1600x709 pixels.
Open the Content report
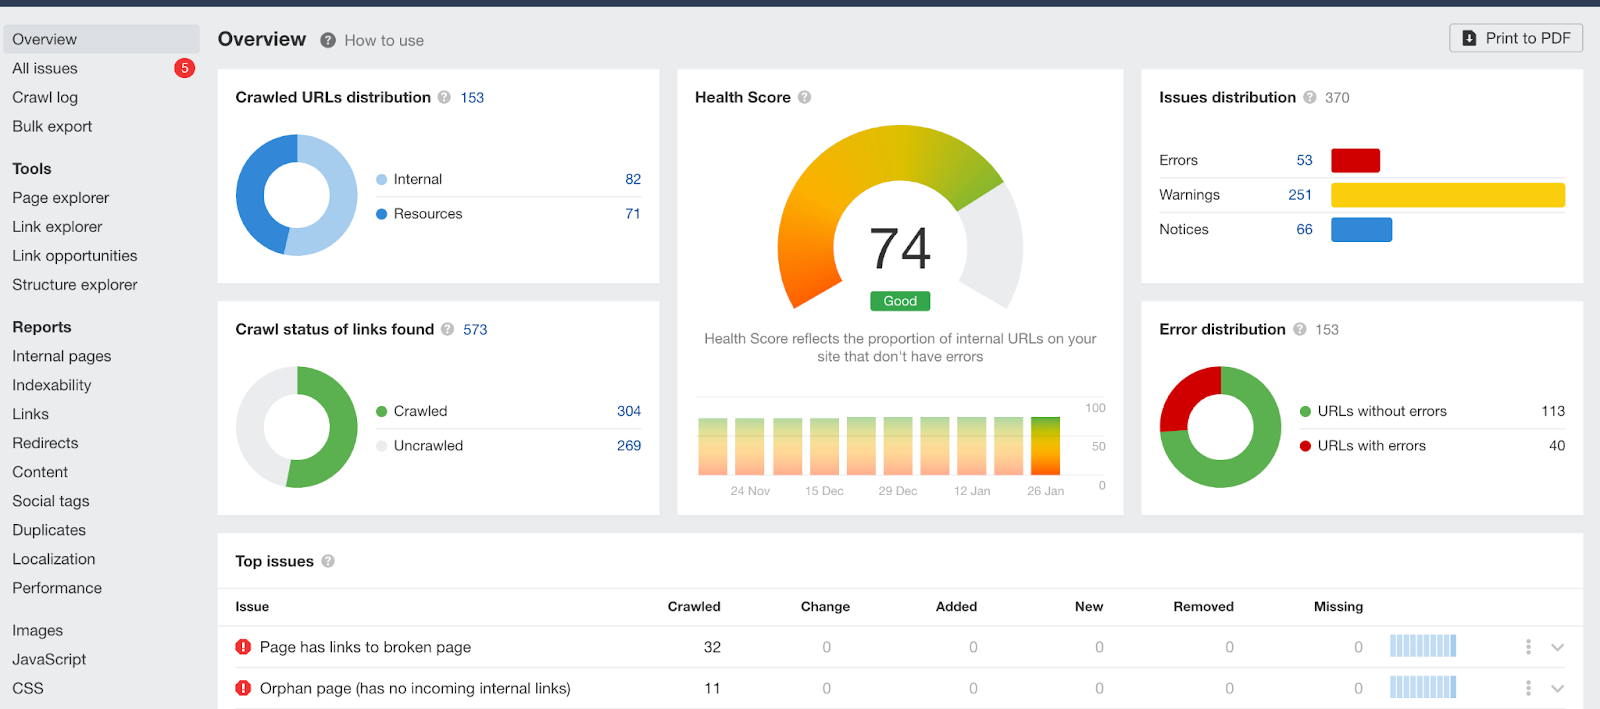[x=40, y=472]
